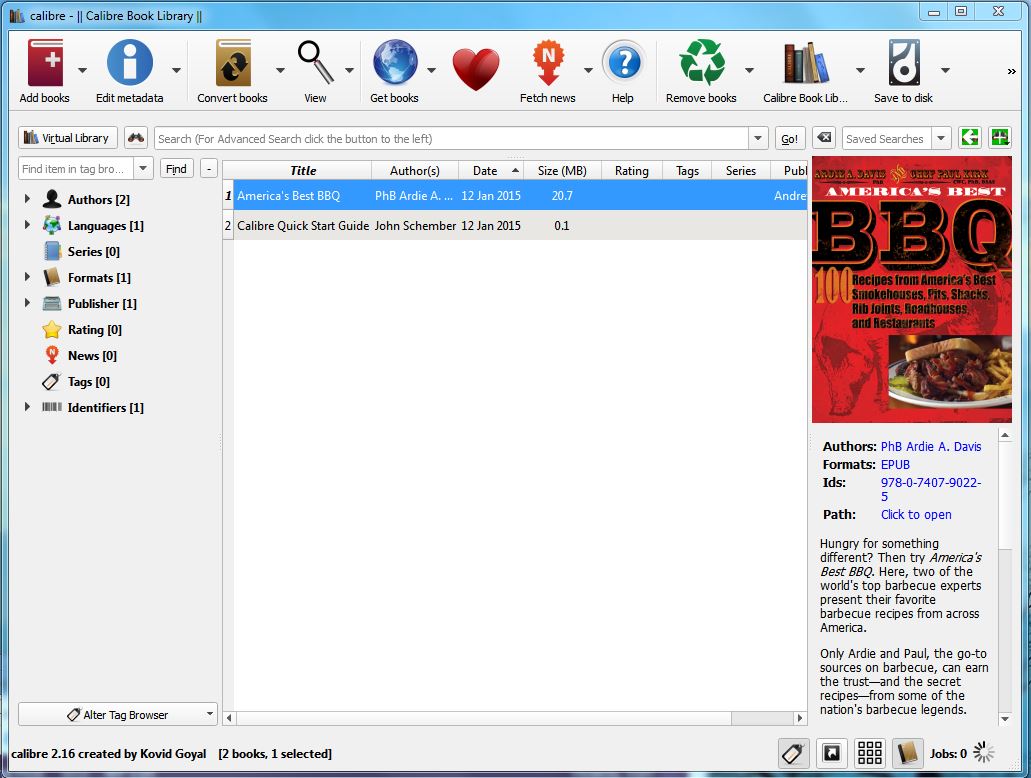Image resolution: width=1031 pixels, height=778 pixels.
Task: Click the Find item in tag browser field
Action: pos(76,169)
